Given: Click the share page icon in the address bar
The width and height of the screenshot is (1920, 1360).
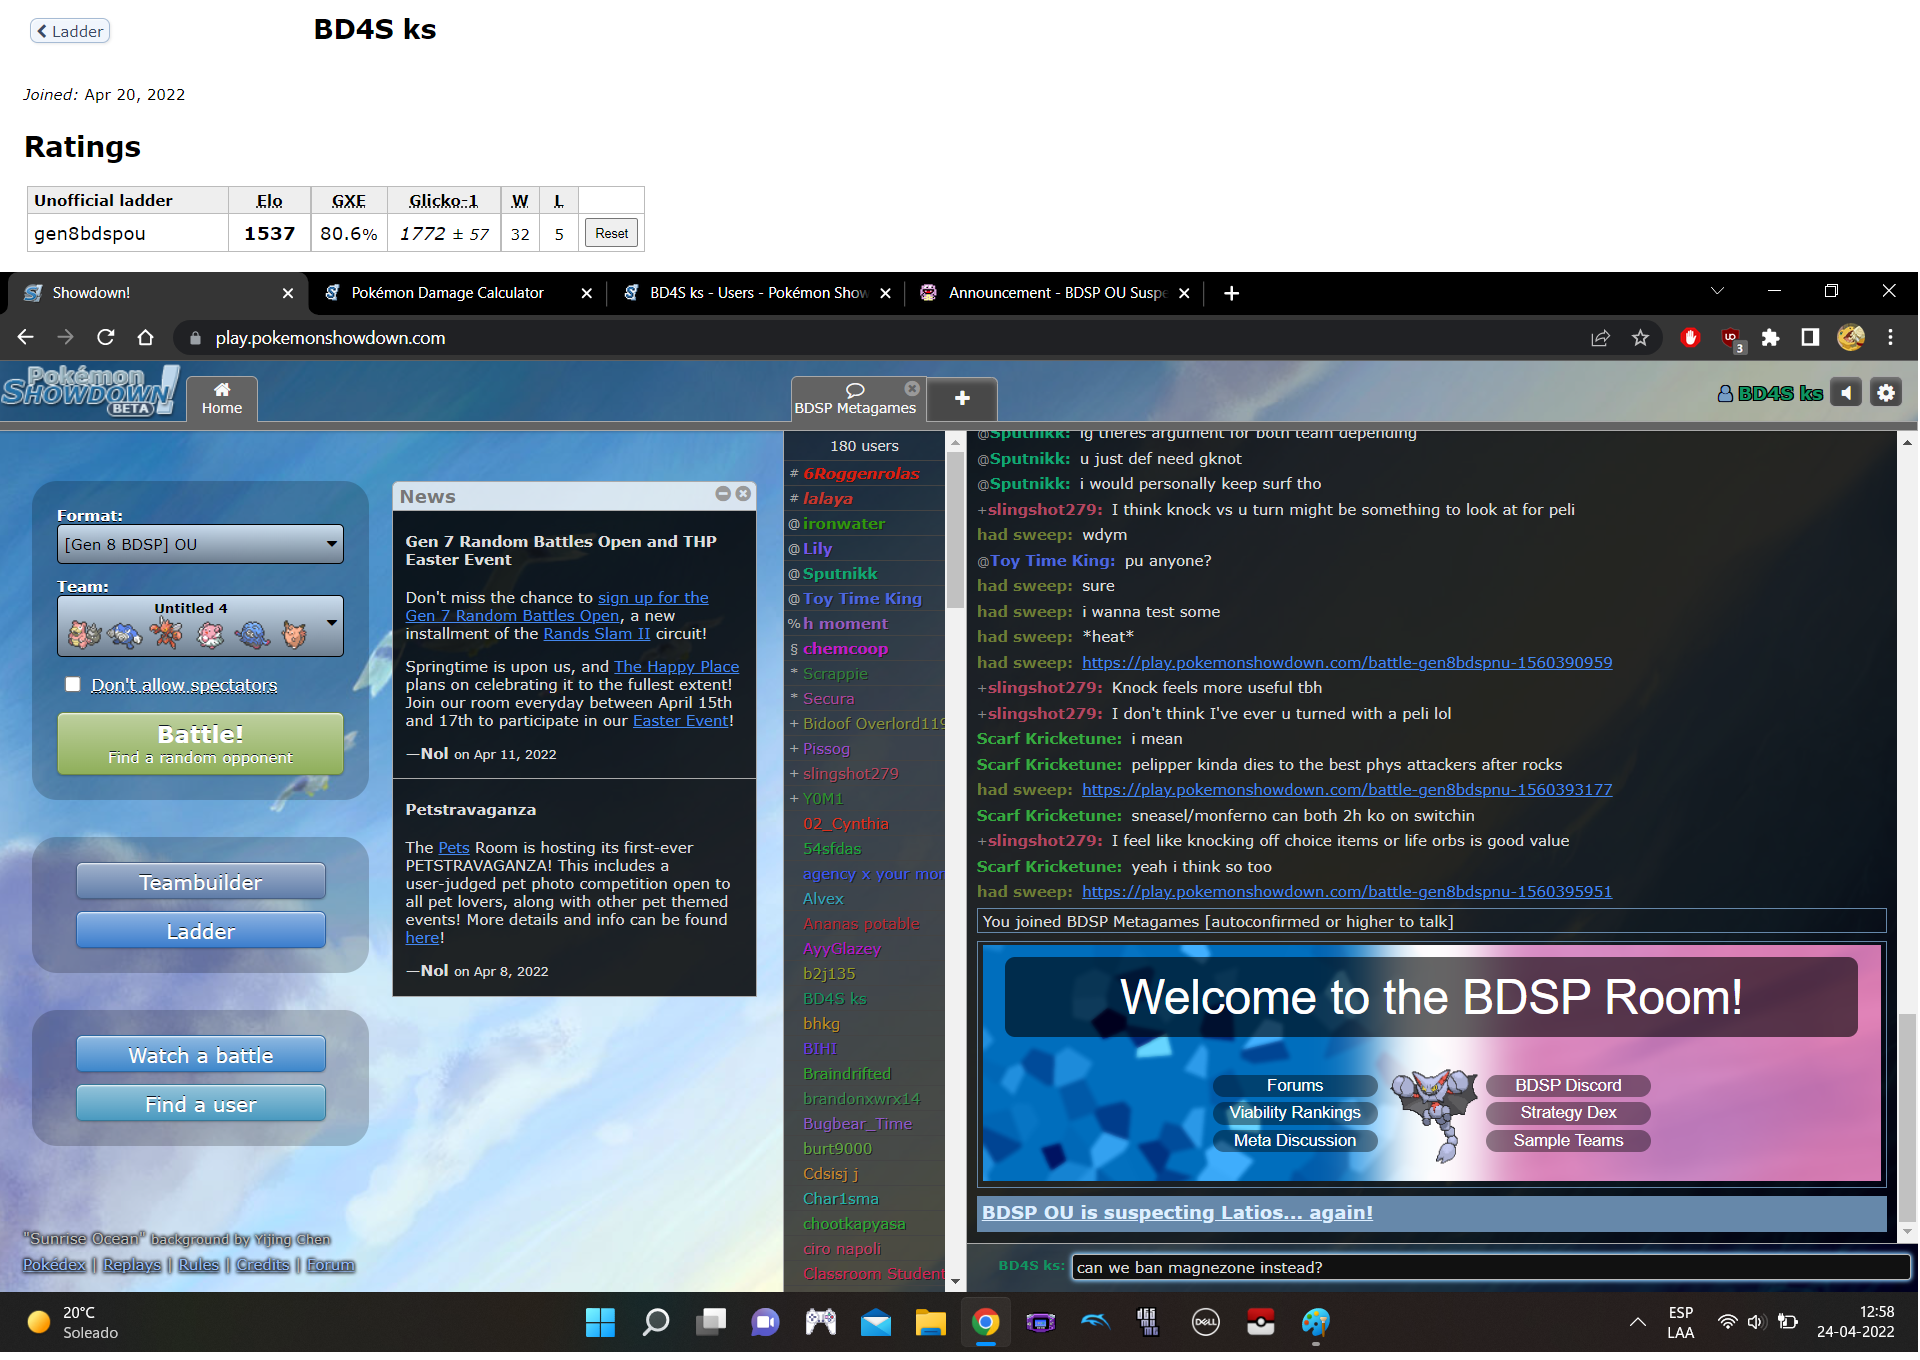Looking at the screenshot, I should point(1600,338).
